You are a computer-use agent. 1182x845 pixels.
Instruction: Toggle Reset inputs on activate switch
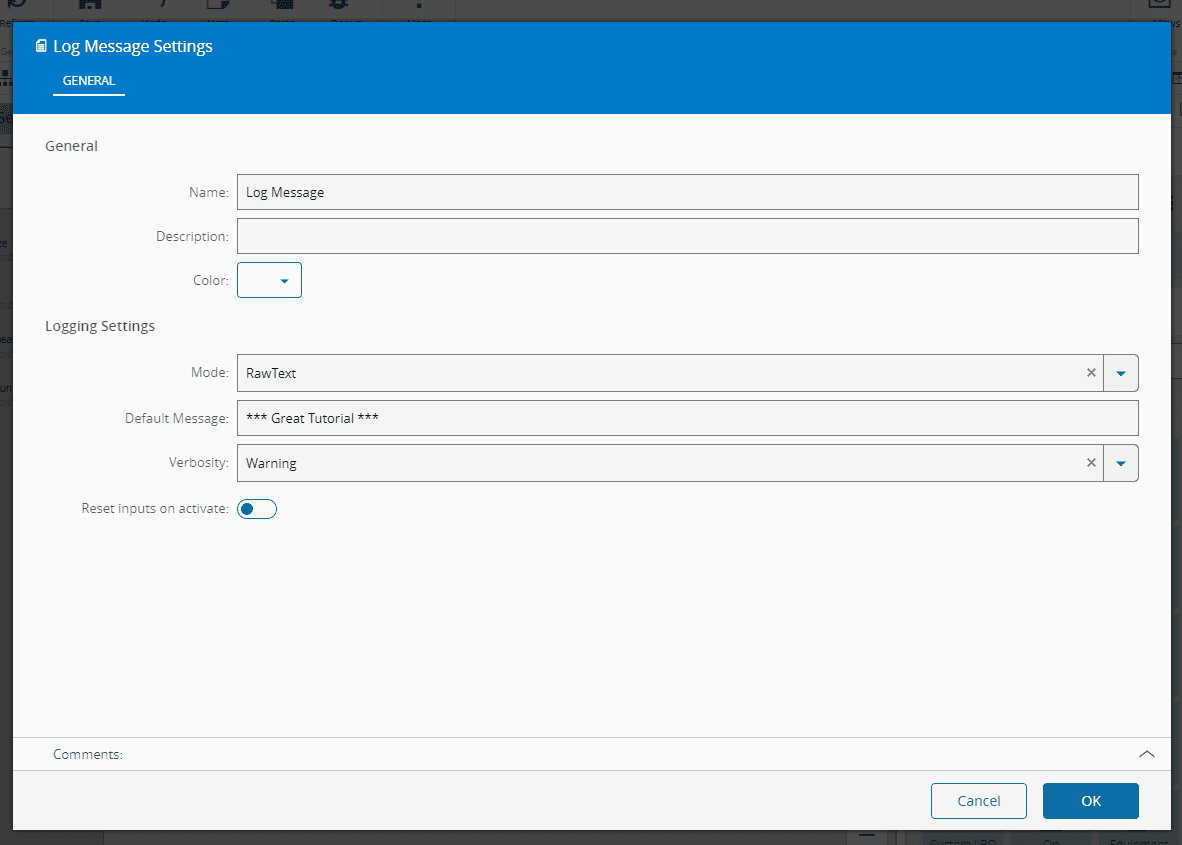[x=257, y=509]
